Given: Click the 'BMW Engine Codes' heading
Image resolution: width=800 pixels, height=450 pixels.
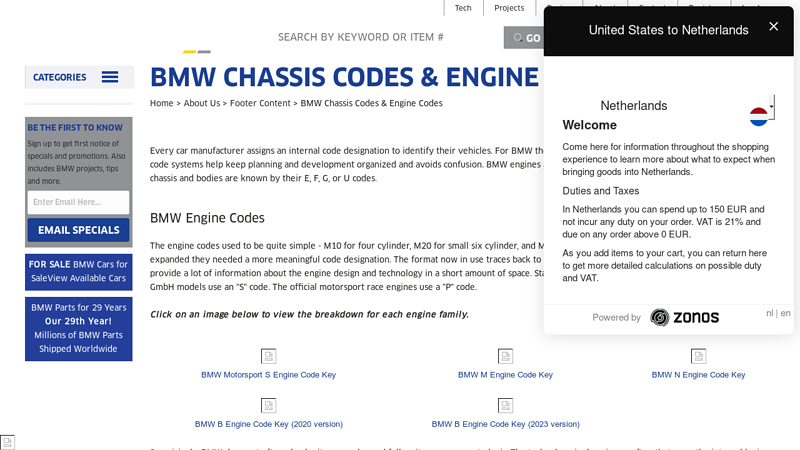Looking at the screenshot, I should tap(207, 218).
